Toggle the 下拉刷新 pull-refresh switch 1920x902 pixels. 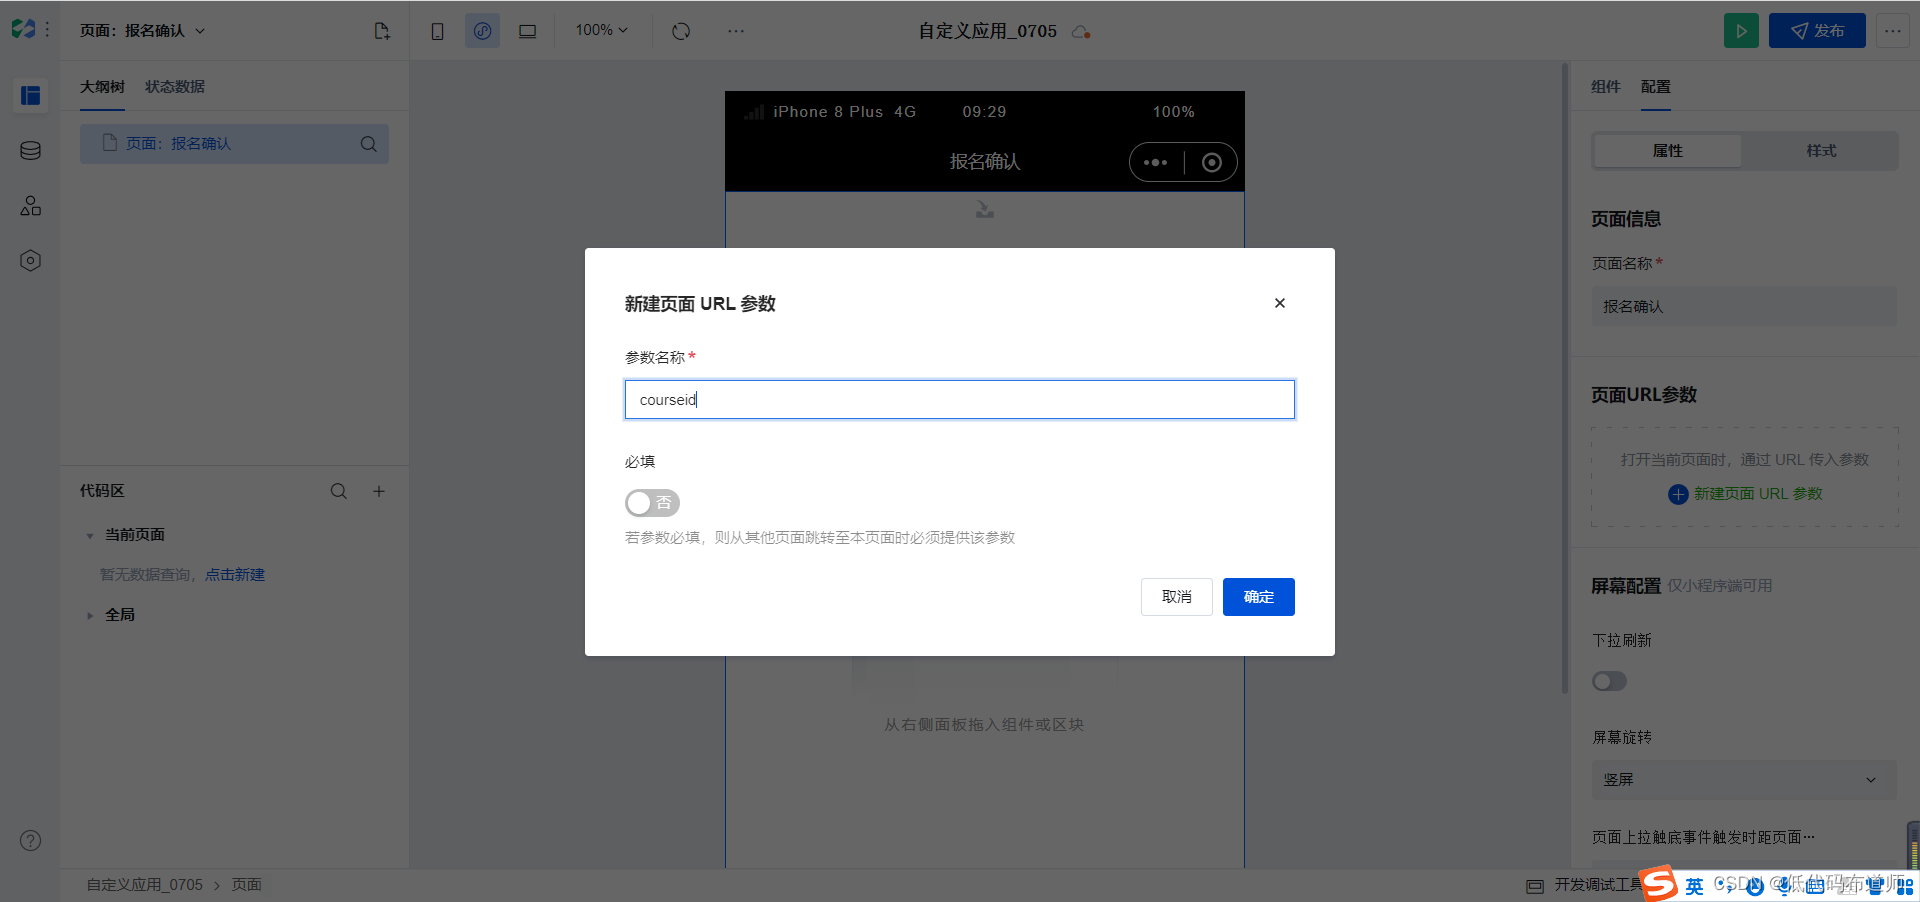[1610, 681]
